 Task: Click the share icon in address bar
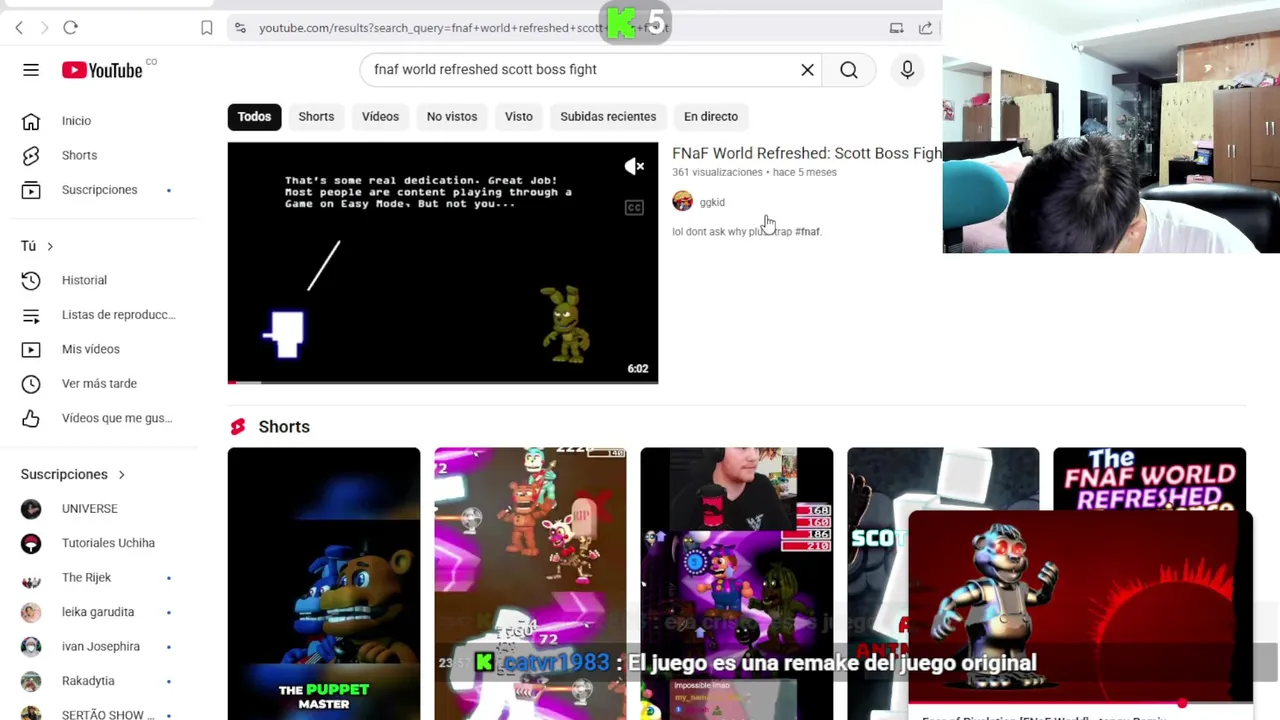pos(925,28)
